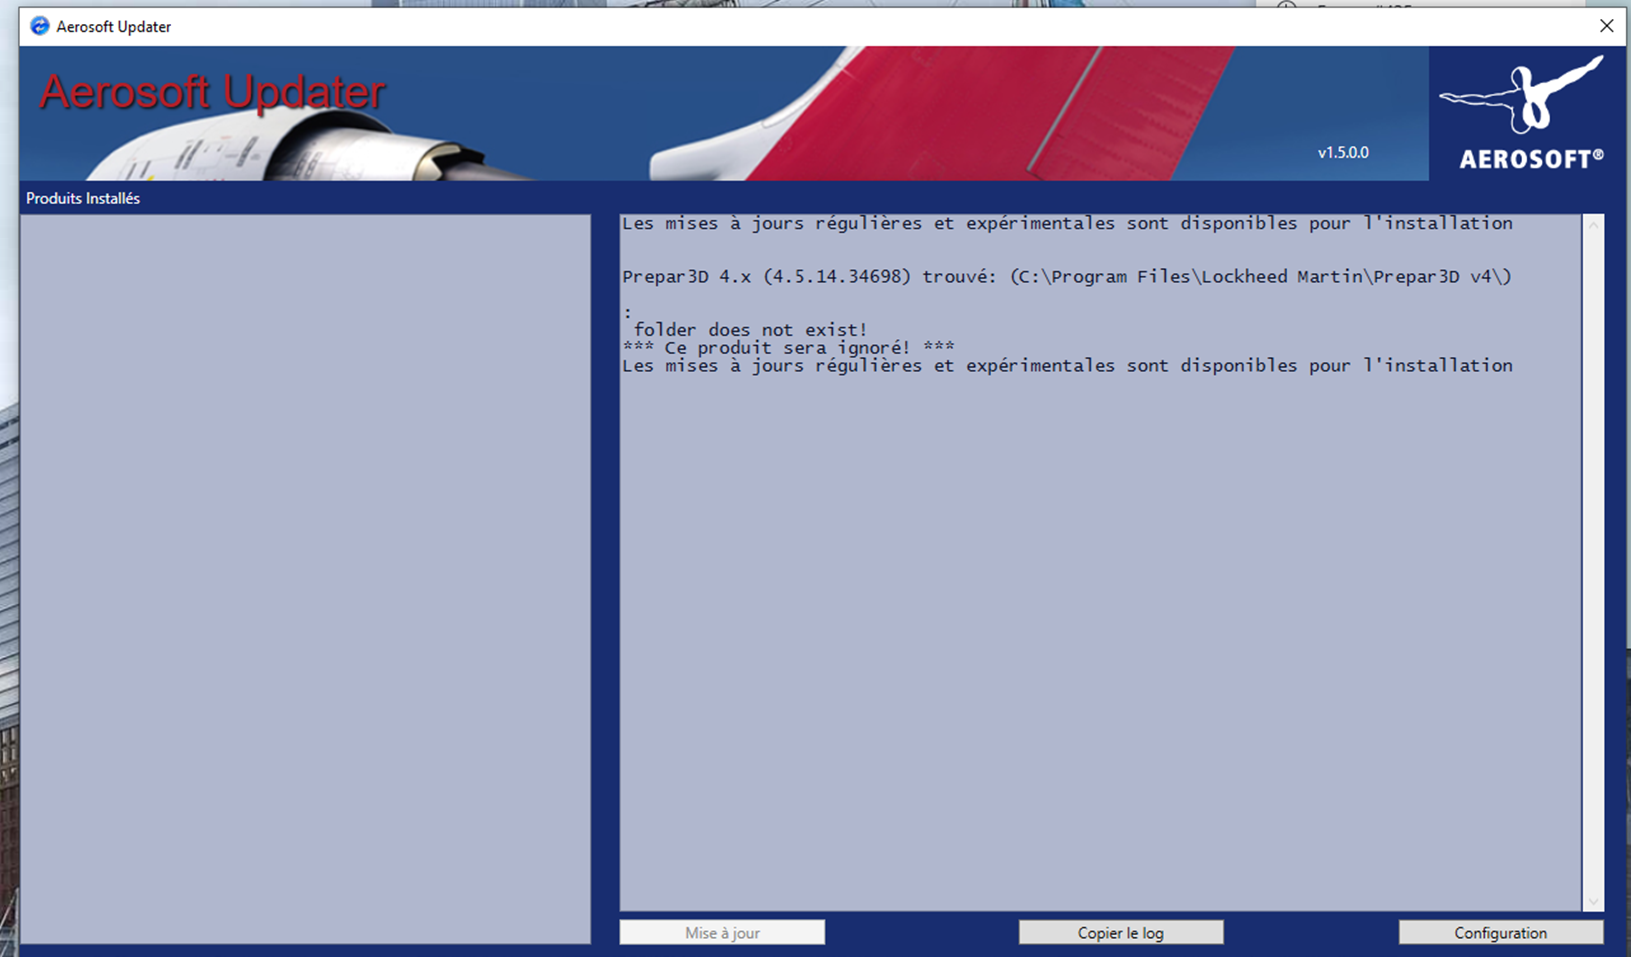Screen dimensions: 1631x957
Task: Click the empty installed products list panel
Action: click(305, 579)
